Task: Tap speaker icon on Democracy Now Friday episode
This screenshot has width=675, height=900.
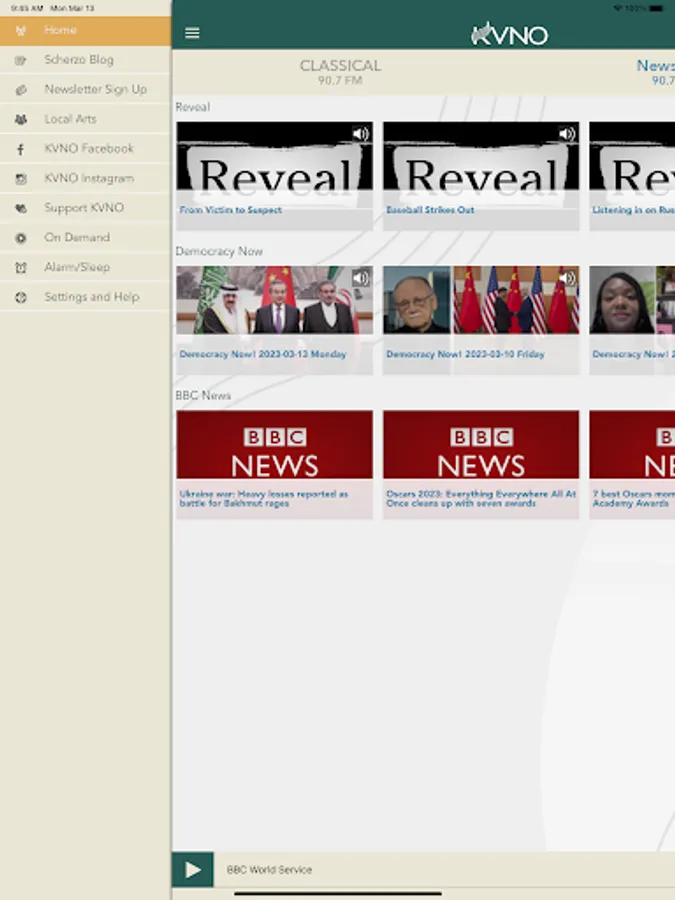Action: click(567, 278)
